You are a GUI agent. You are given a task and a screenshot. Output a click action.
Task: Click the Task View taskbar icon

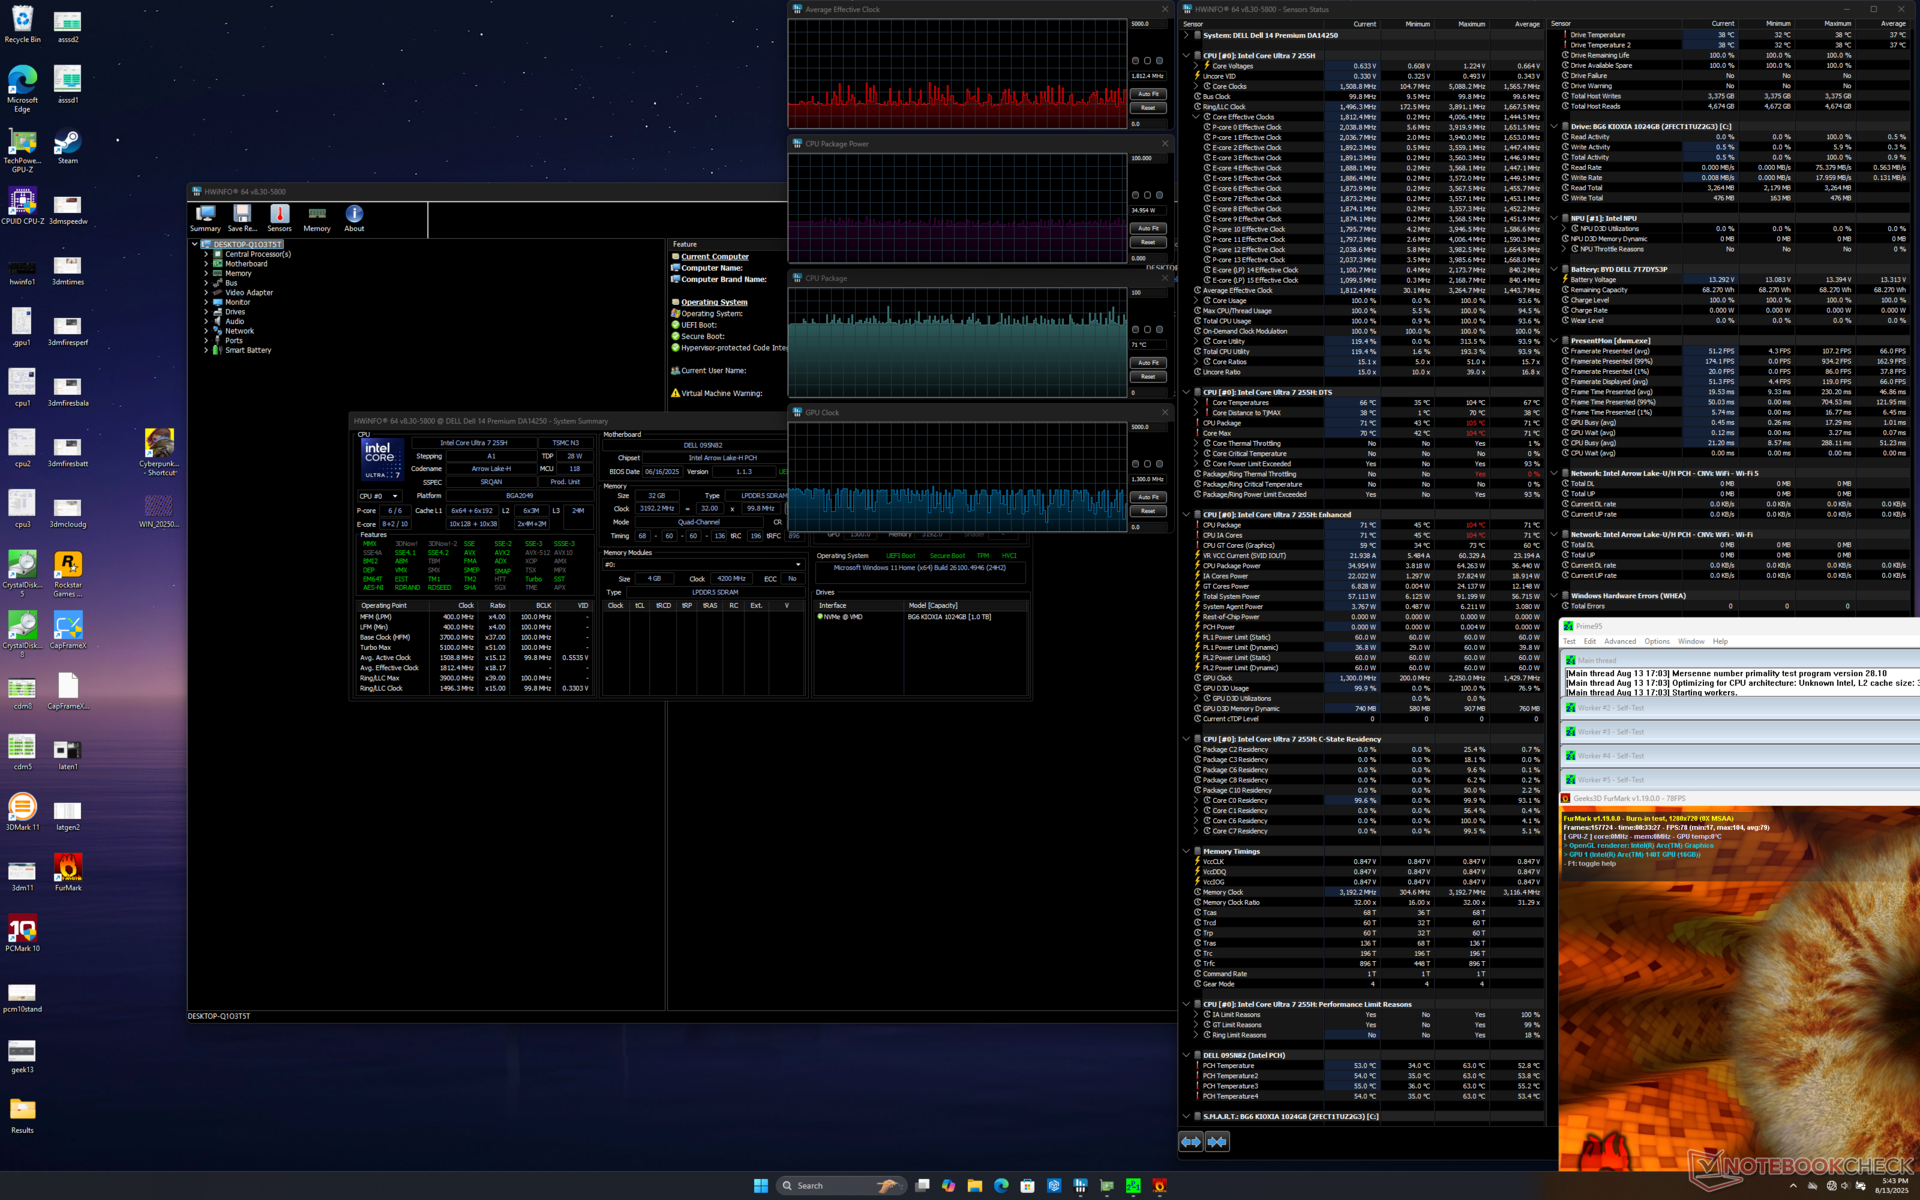[x=922, y=1185]
